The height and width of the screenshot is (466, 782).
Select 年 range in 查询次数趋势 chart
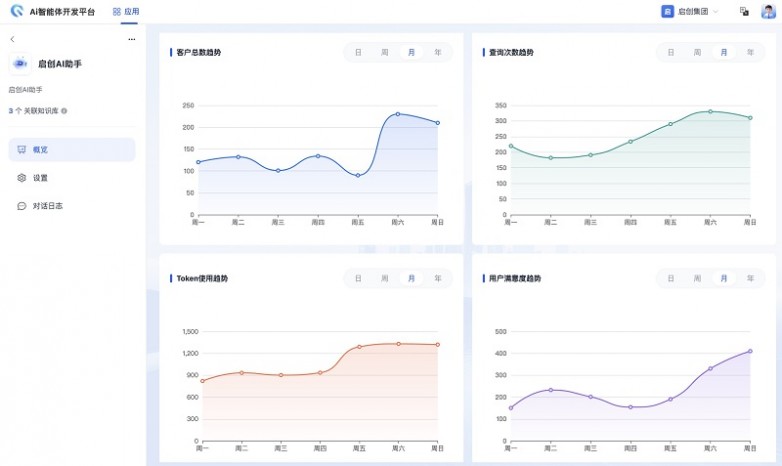(x=750, y=52)
